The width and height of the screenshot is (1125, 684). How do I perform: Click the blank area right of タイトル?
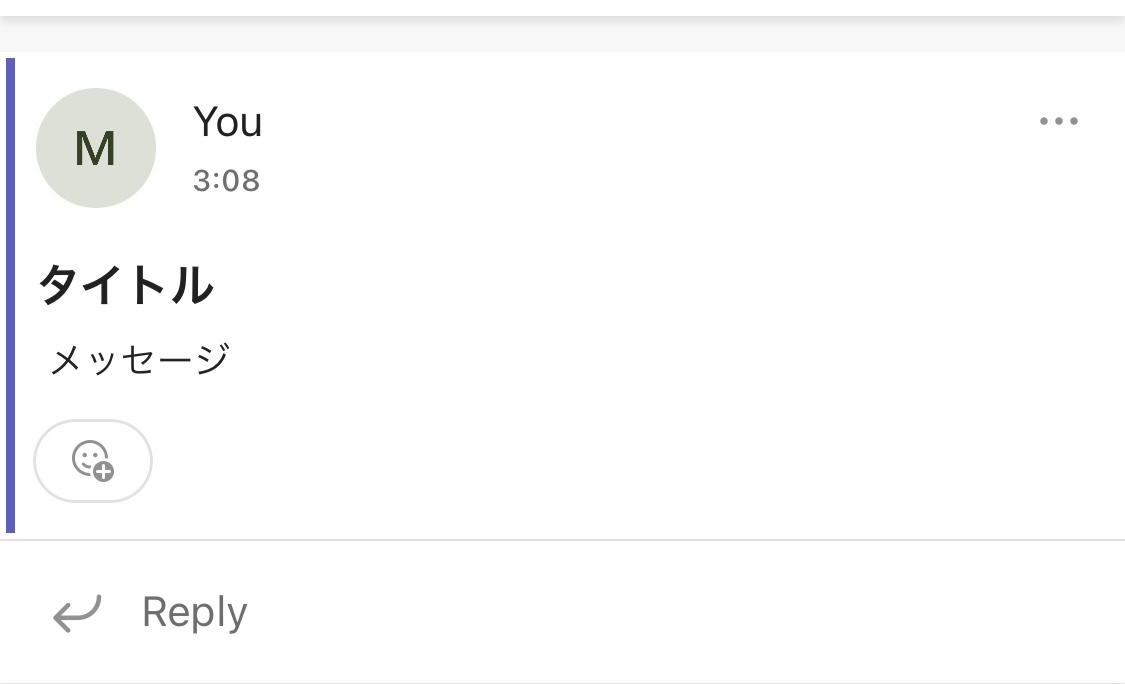646,285
